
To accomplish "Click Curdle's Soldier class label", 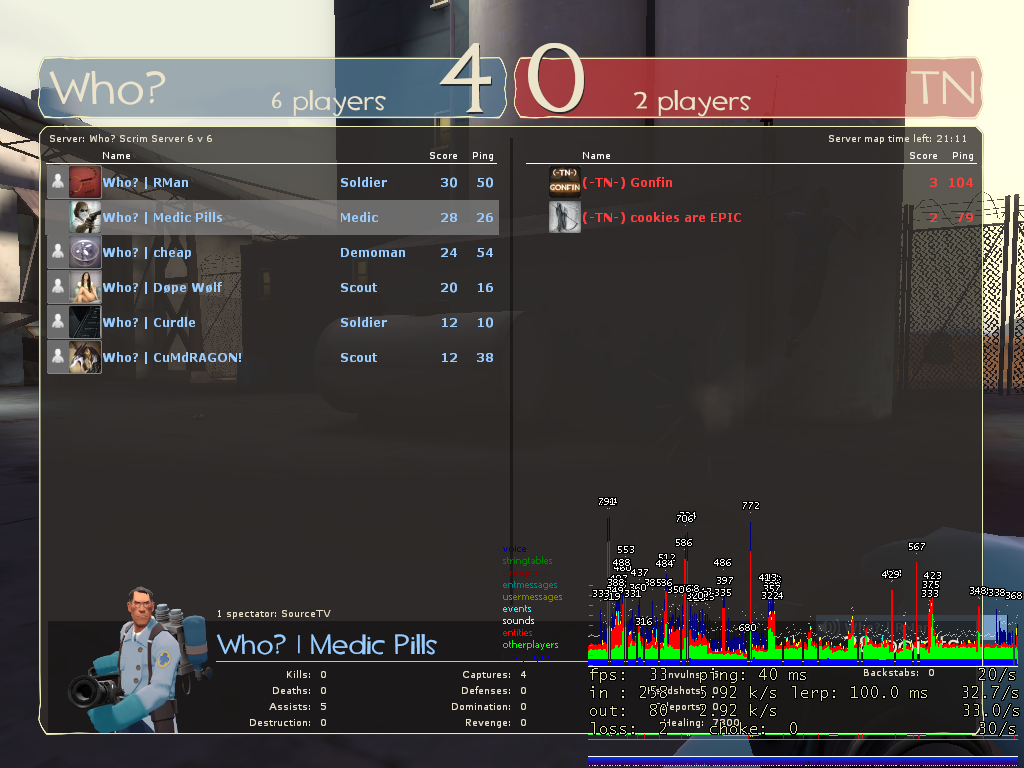I will 364,323.
